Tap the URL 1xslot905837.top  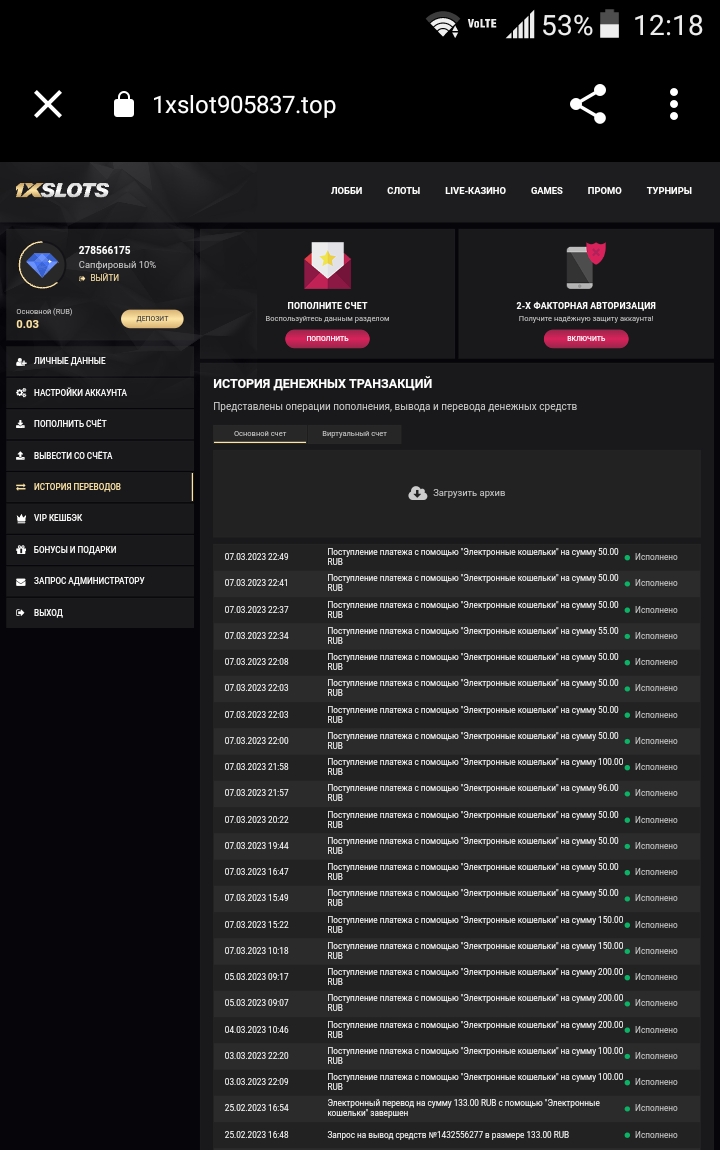[x=244, y=105]
